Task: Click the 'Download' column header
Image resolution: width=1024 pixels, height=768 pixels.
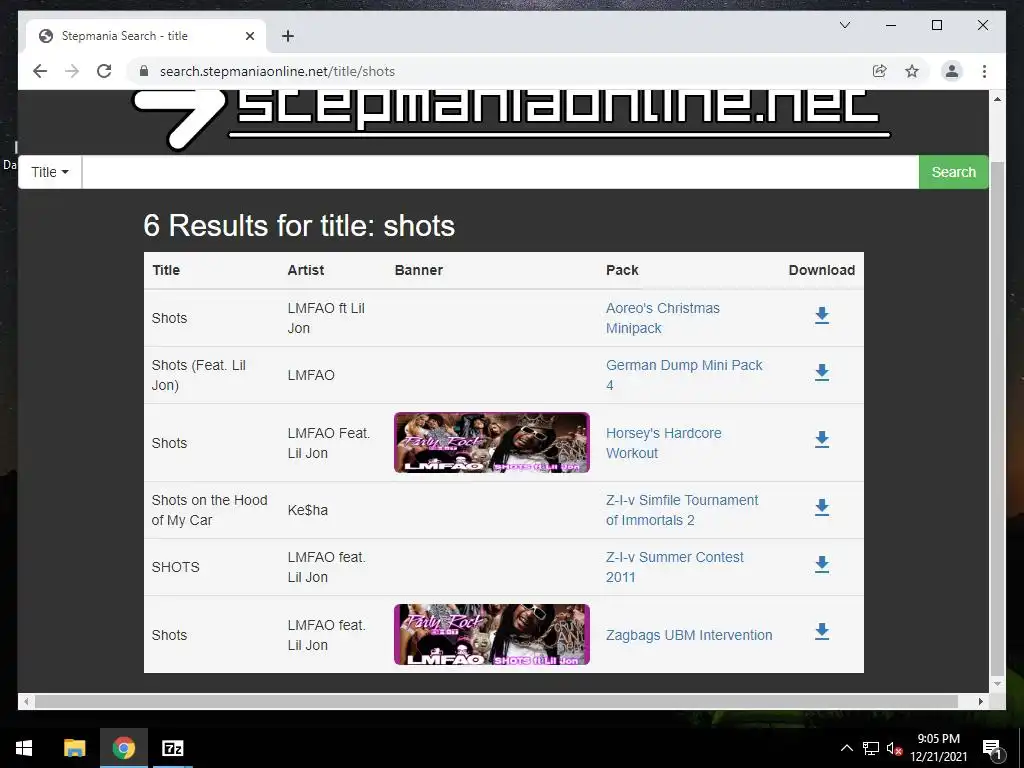Action: tap(822, 270)
